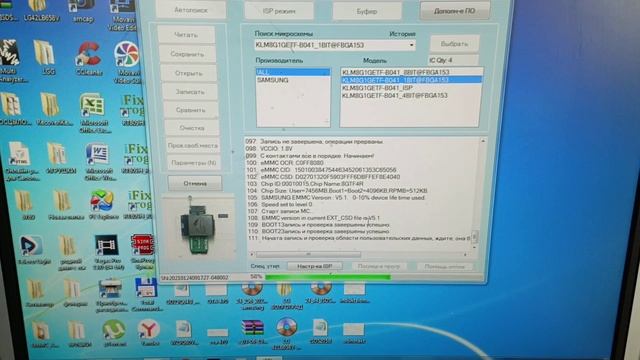Click log line 109 BOOT1 written successfully
The height and width of the screenshot is (360, 640).
pyautogui.click(x=318, y=225)
